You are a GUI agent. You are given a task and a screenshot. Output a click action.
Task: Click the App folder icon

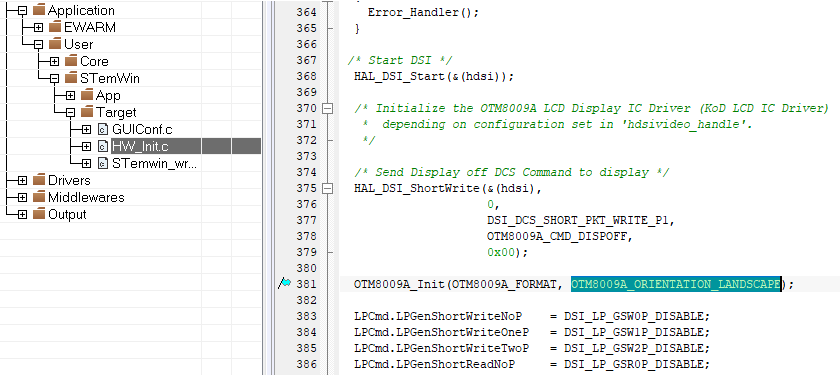click(87, 96)
